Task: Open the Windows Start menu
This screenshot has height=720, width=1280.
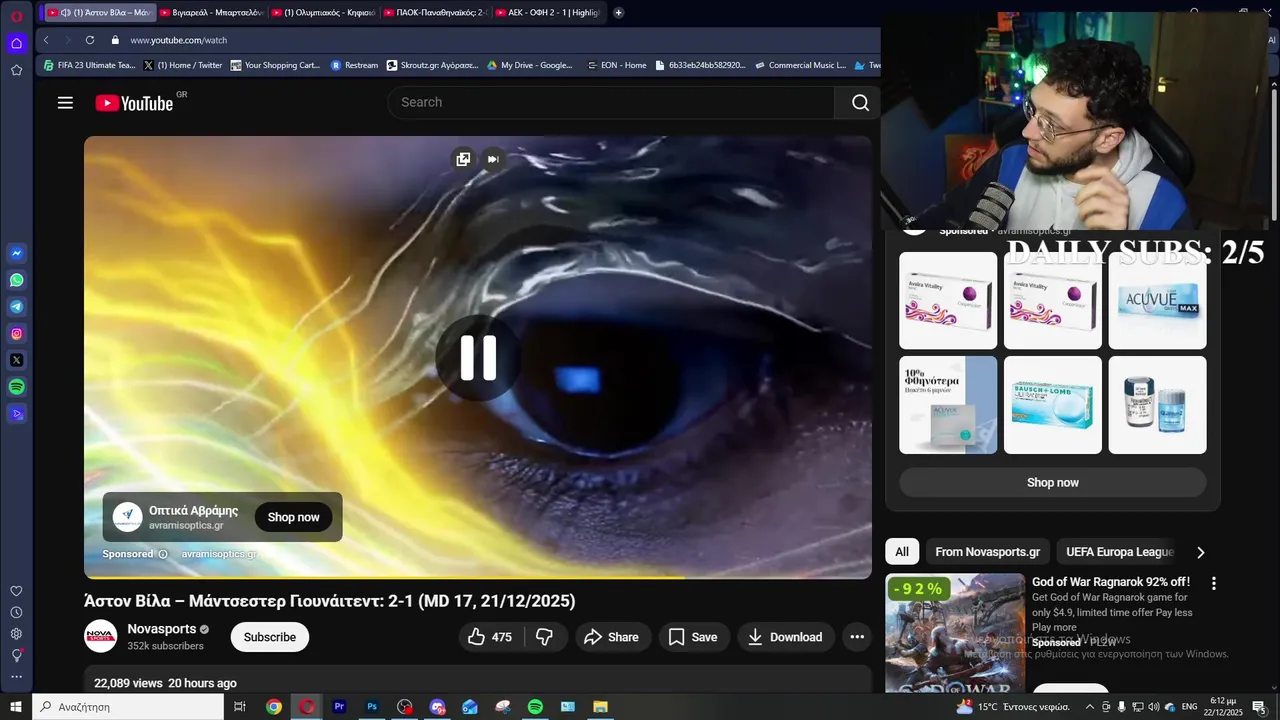Action: (x=16, y=707)
